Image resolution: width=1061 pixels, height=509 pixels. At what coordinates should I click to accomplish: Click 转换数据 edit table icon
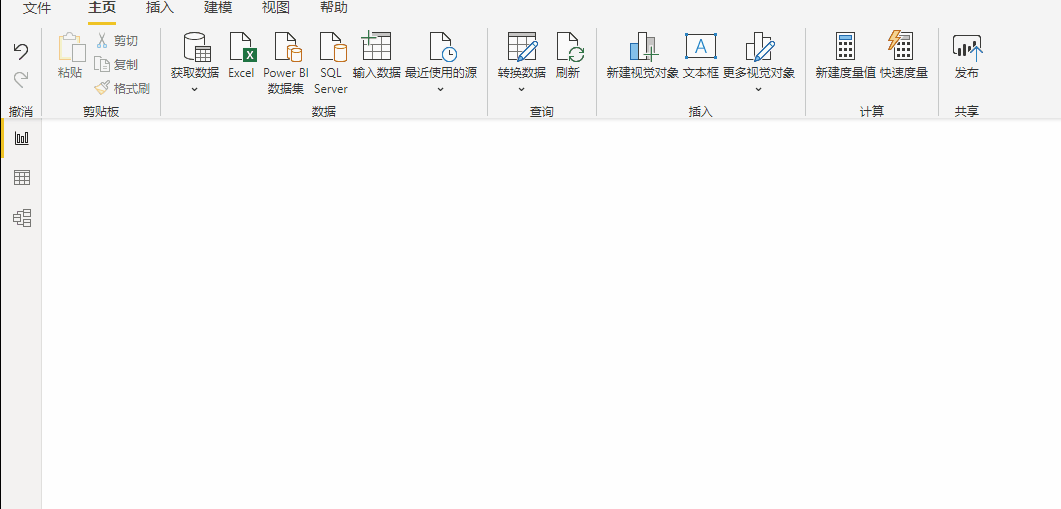[x=522, y=47]
